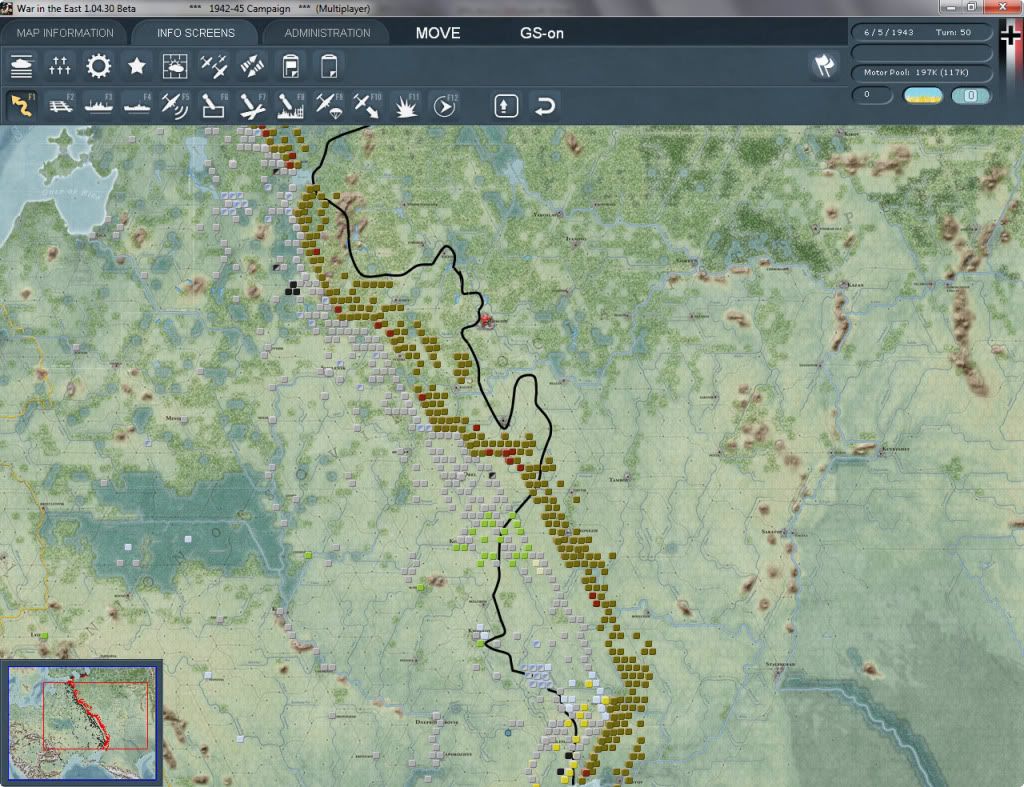Click the light blue zero counter pill

tap(970, 95)
